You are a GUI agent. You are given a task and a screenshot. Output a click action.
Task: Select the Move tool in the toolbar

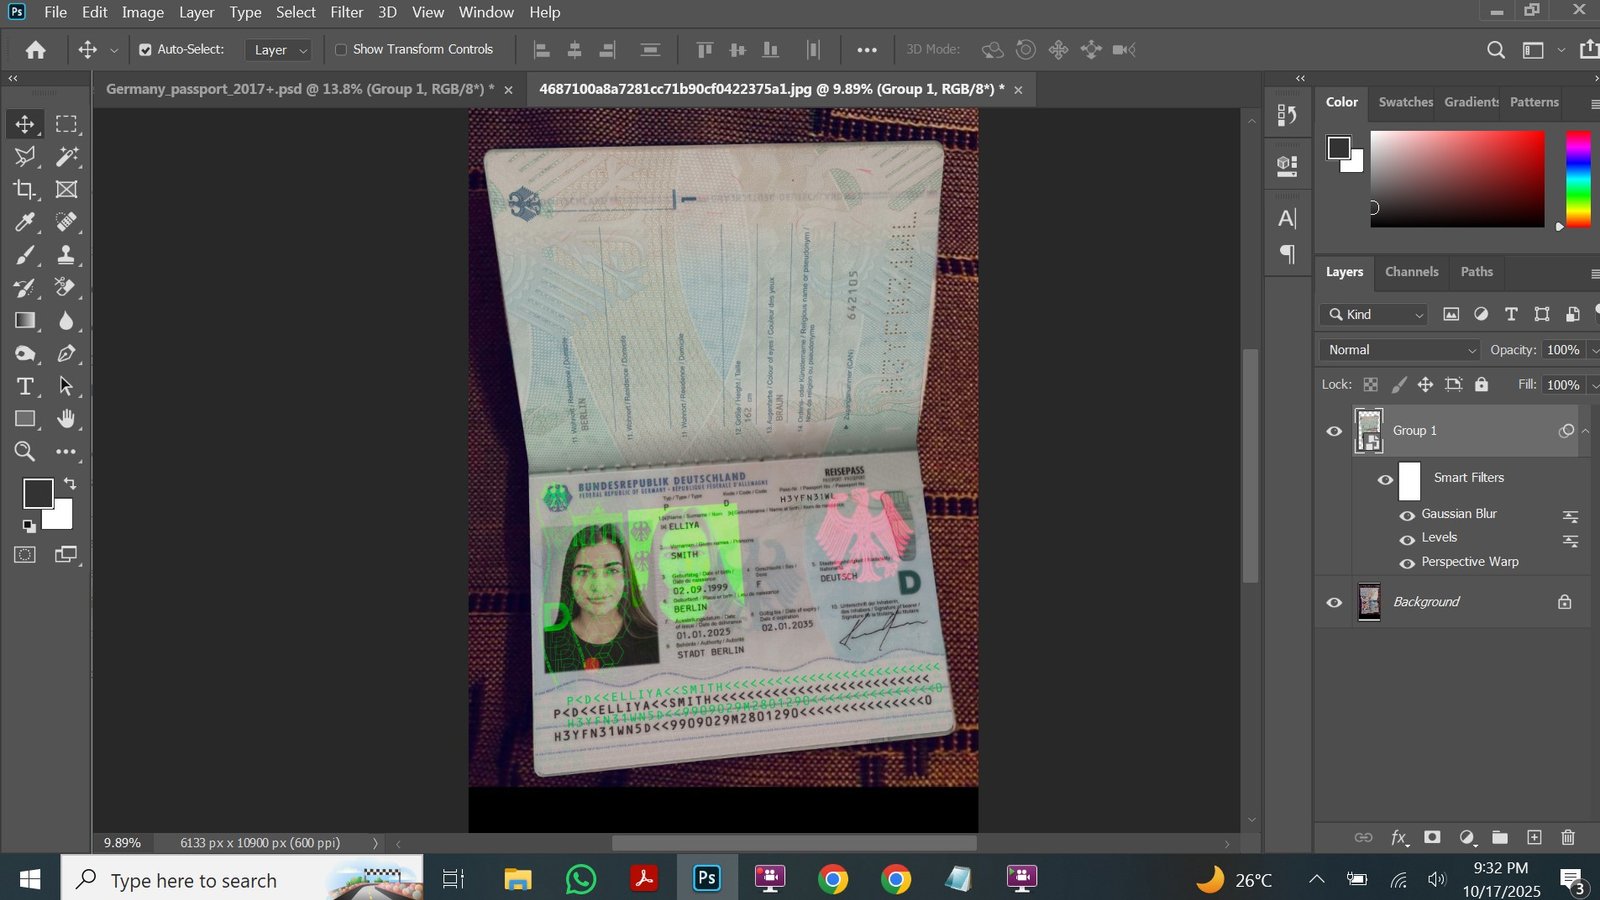pyautogui.click(x=25, y=124)
